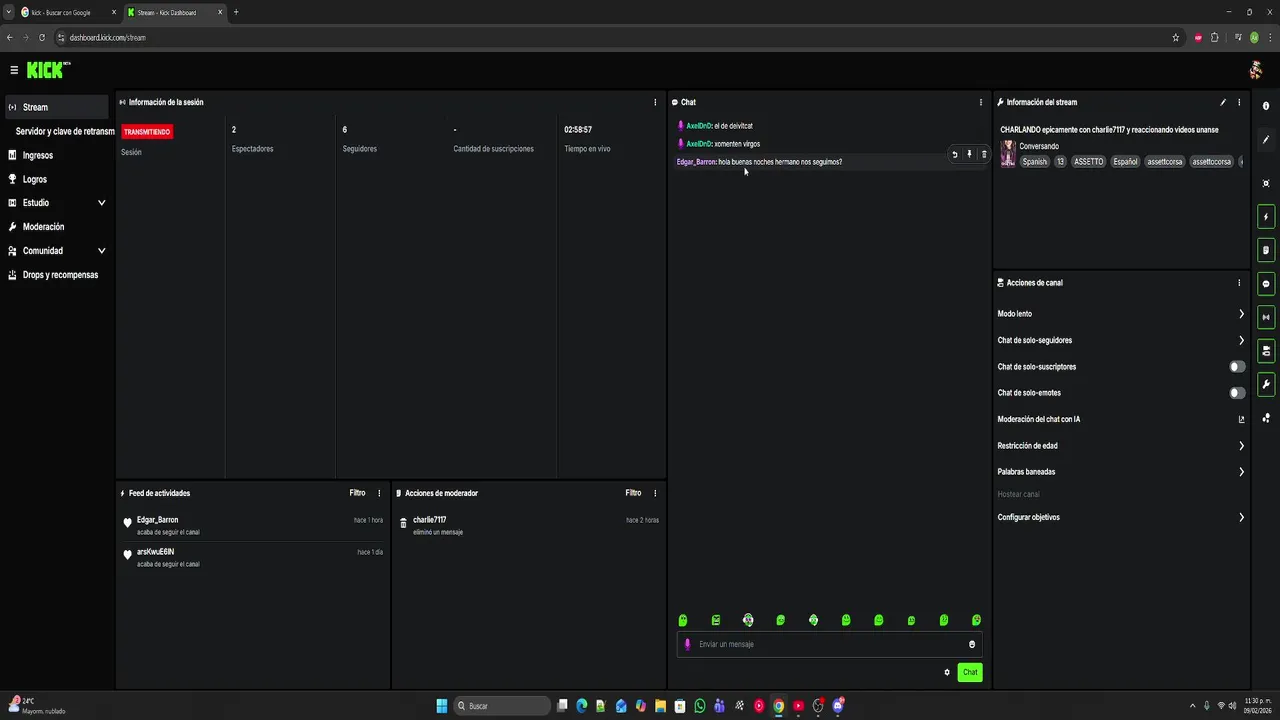
Task: Click the Buscar search box in the taskbar
Action: coord(501,706)
